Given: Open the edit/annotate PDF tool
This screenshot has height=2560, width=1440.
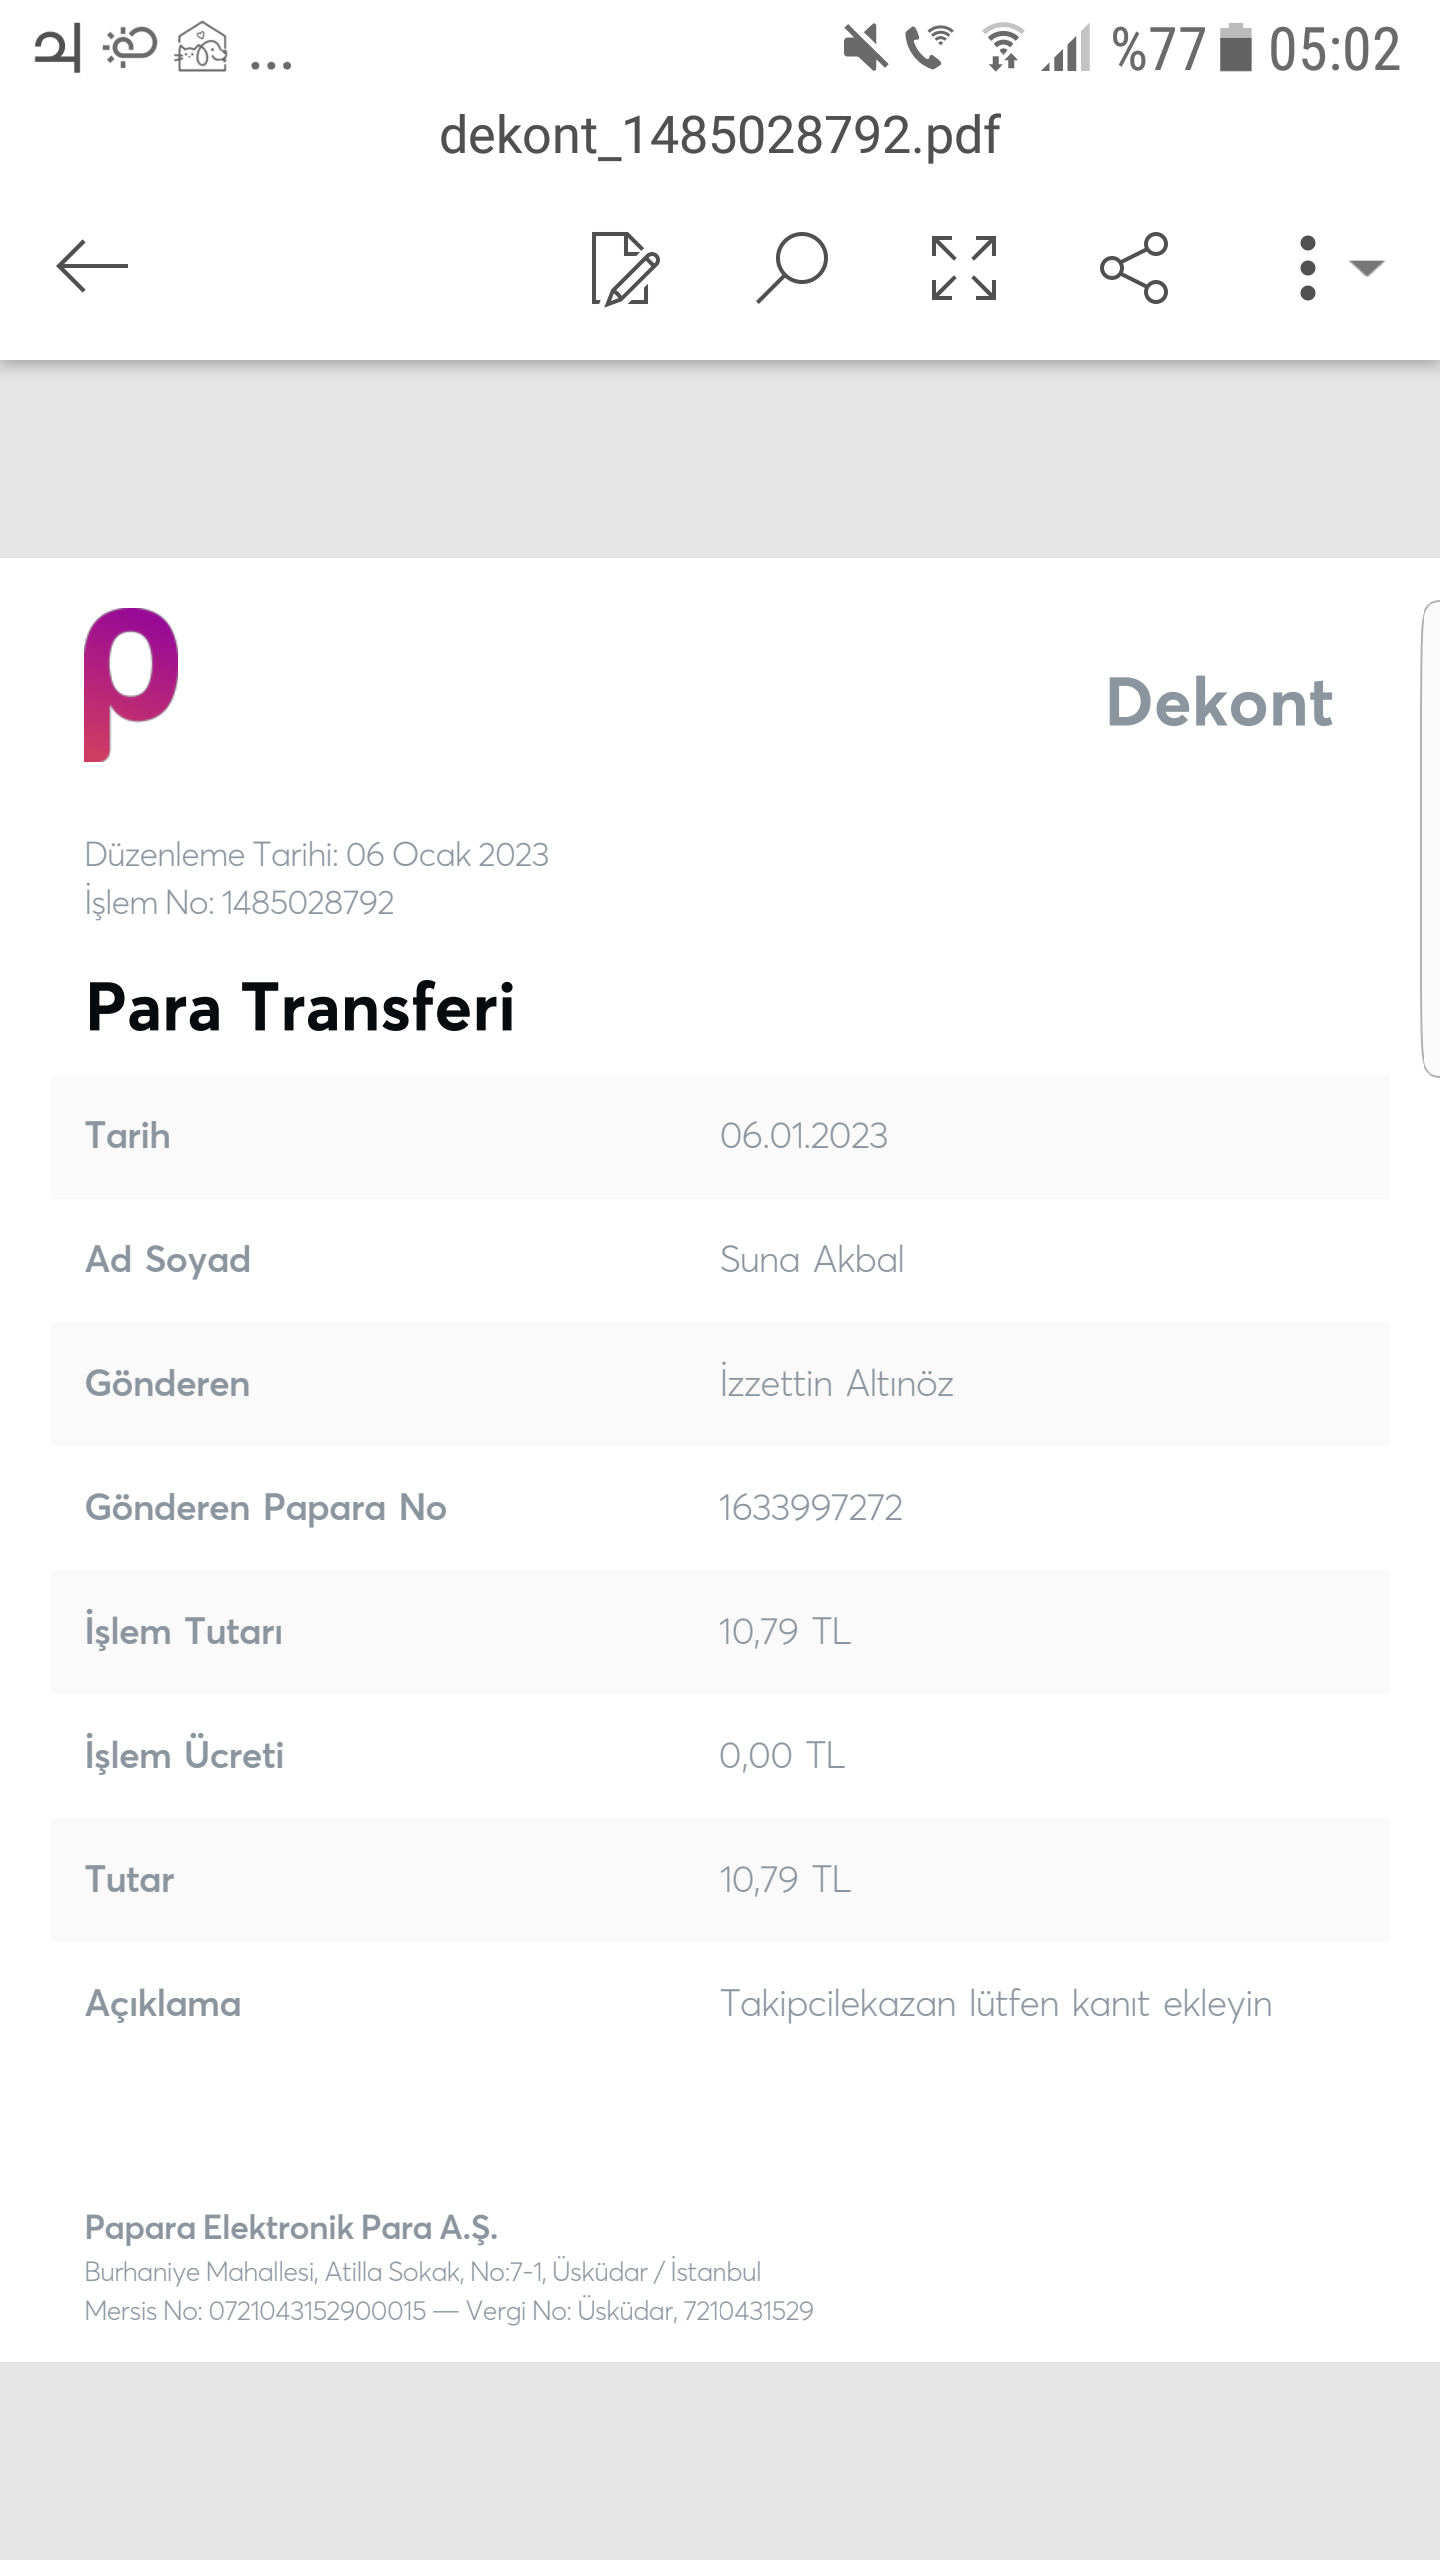Looking at the screenshot, I should pos(624,268).
